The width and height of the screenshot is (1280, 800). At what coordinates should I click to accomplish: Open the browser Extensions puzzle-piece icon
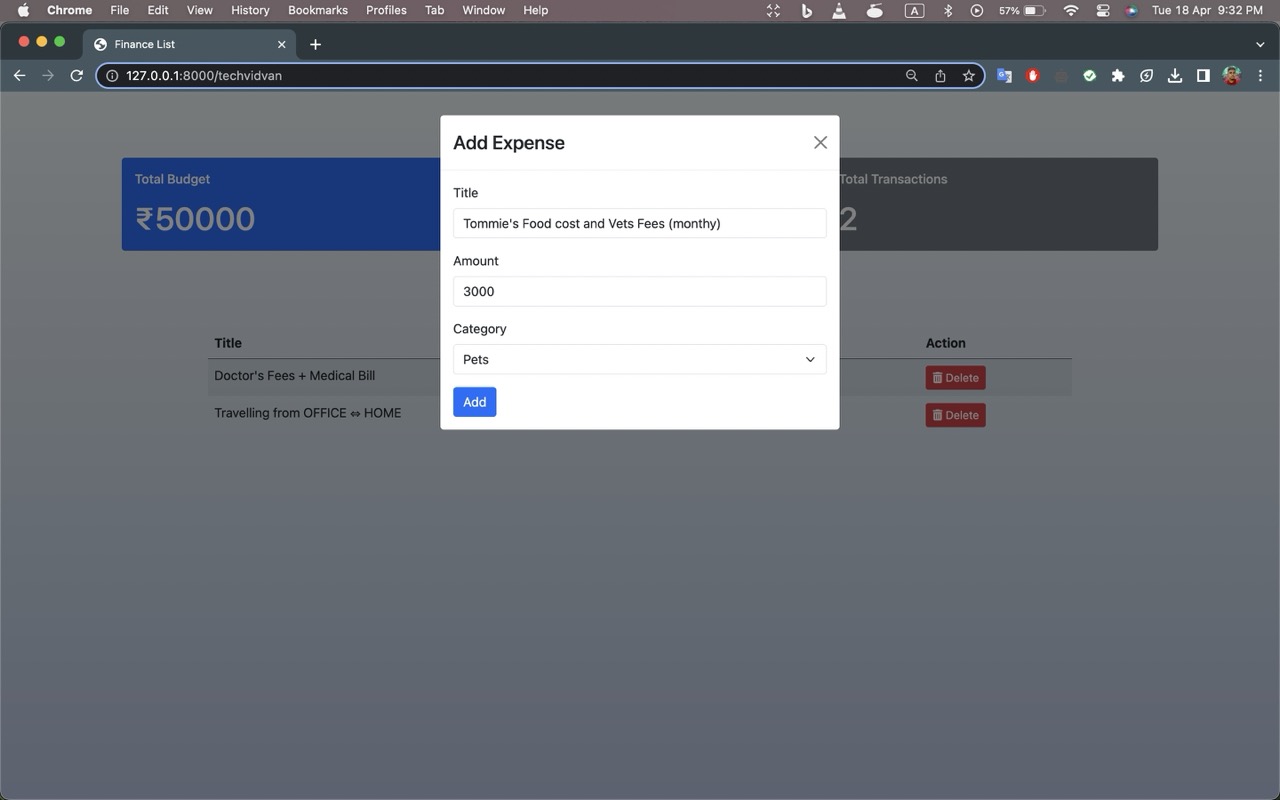tap(1118, 75)
